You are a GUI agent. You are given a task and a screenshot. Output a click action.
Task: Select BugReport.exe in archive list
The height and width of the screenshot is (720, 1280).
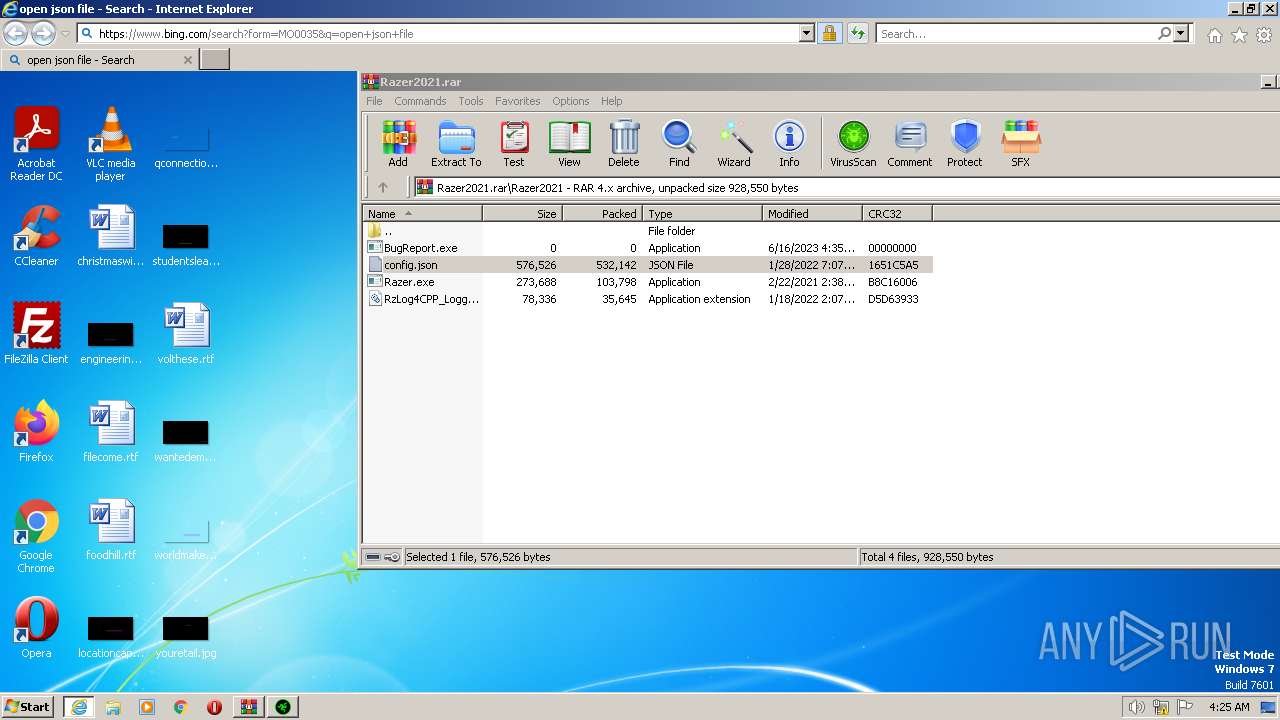(648, 248)
